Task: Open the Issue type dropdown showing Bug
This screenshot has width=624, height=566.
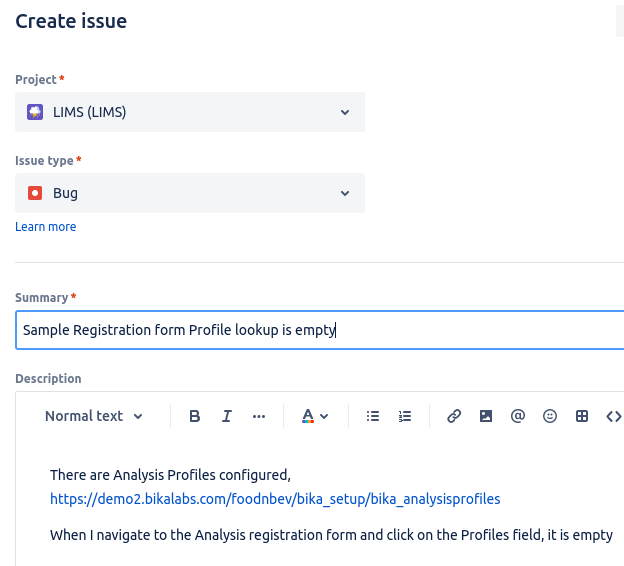Action: [190, 193]
